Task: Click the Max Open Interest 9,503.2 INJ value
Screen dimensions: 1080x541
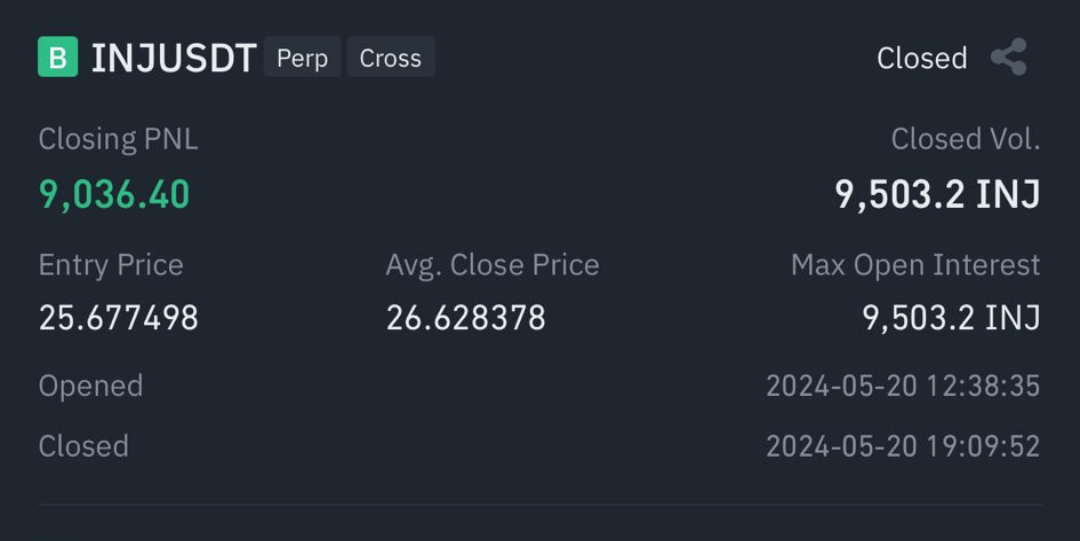Action: pos(951,318)
